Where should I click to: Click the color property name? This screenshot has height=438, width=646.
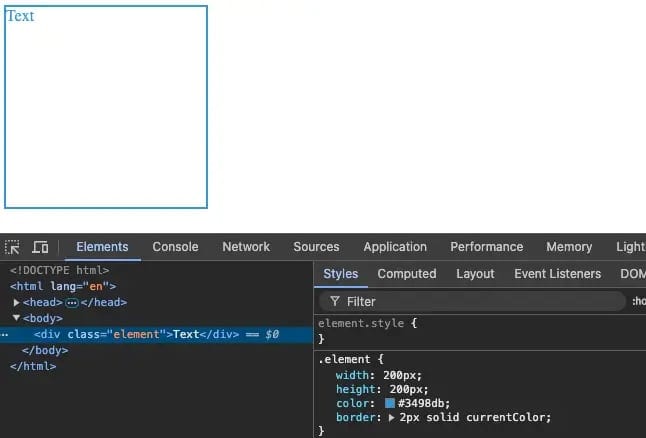[352, 403]
